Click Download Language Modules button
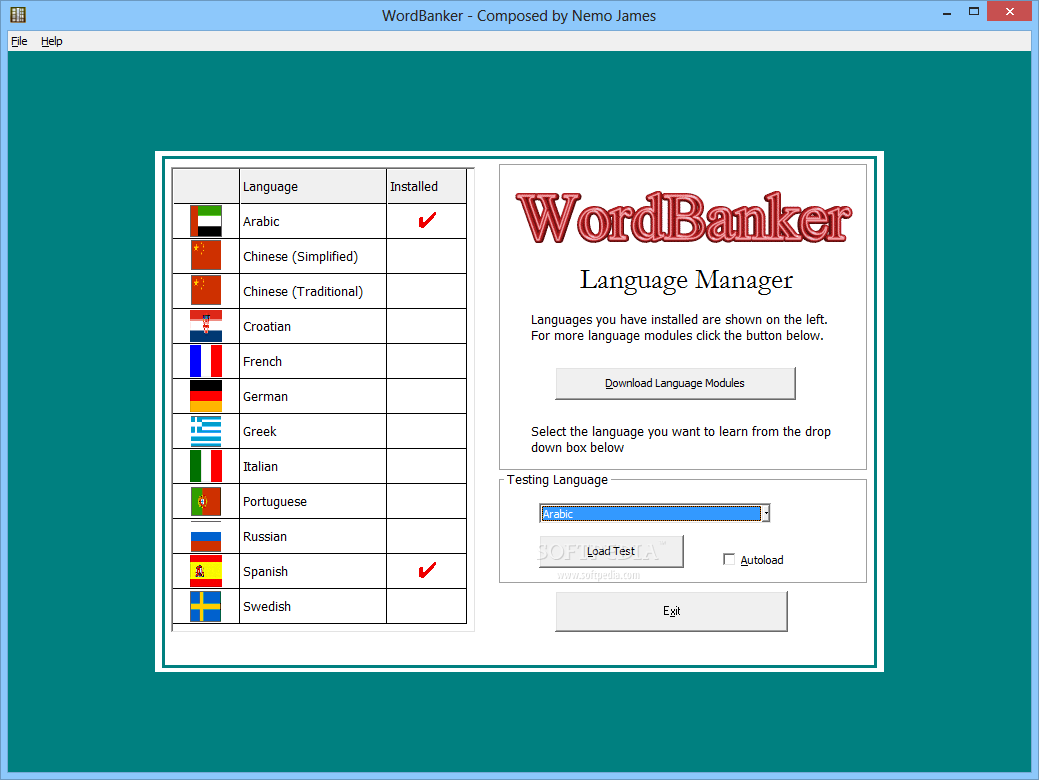 pyautogui.click(x=675, y=383)
